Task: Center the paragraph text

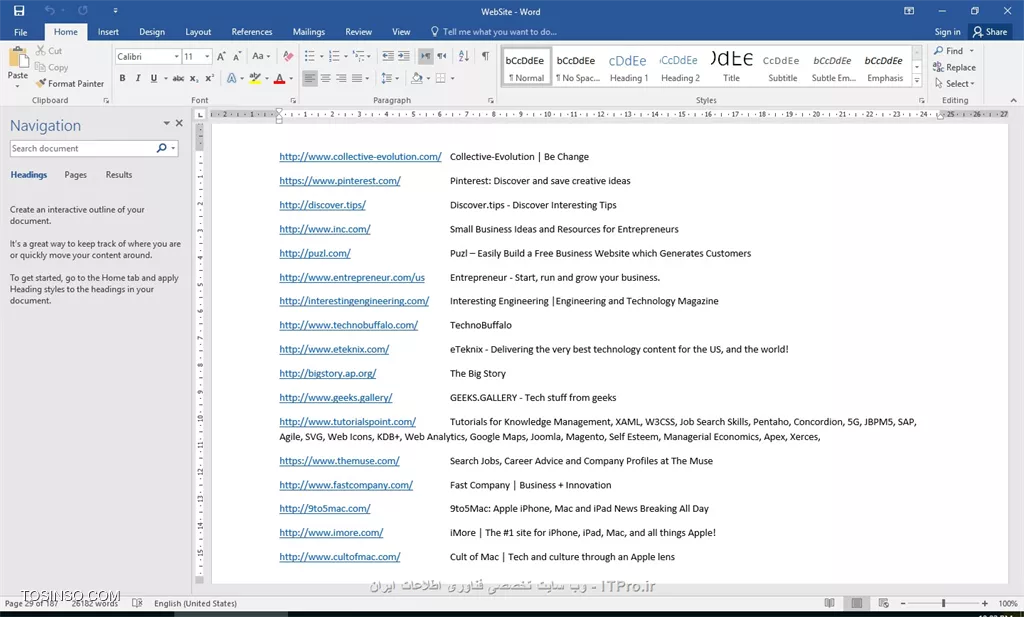Action: (325, 78)
